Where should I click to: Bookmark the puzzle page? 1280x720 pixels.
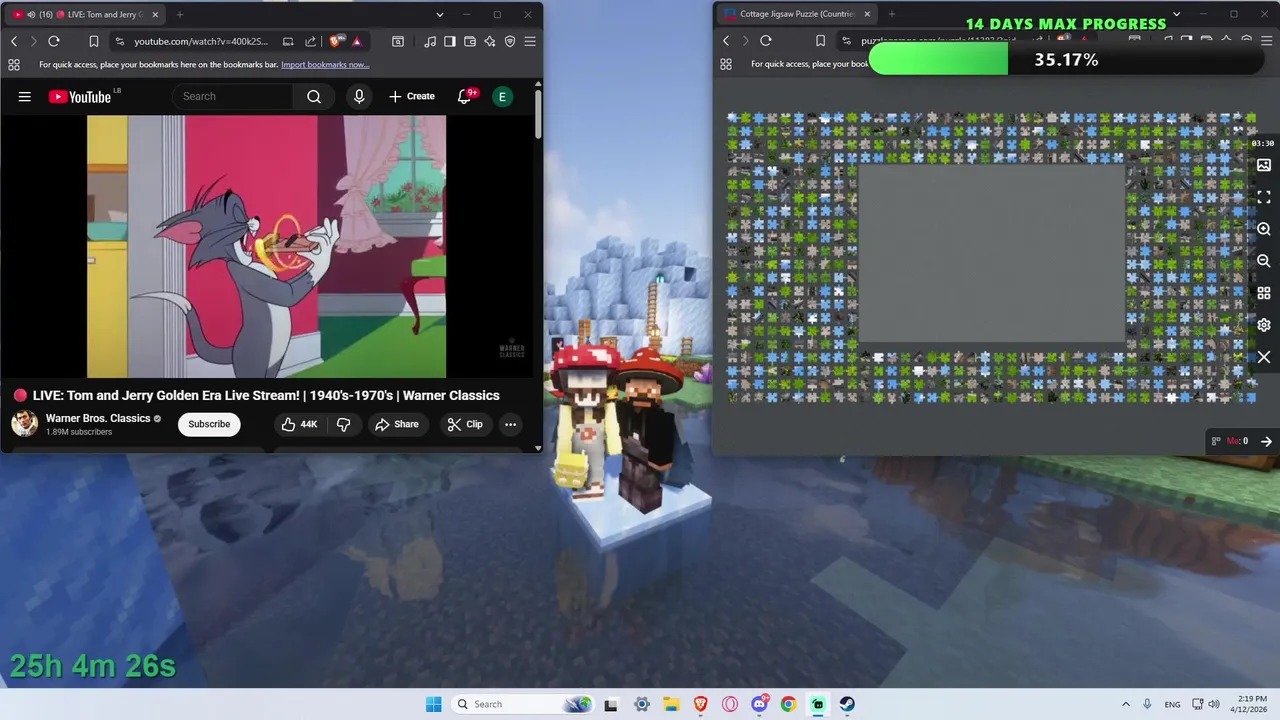tap(820, 41)
